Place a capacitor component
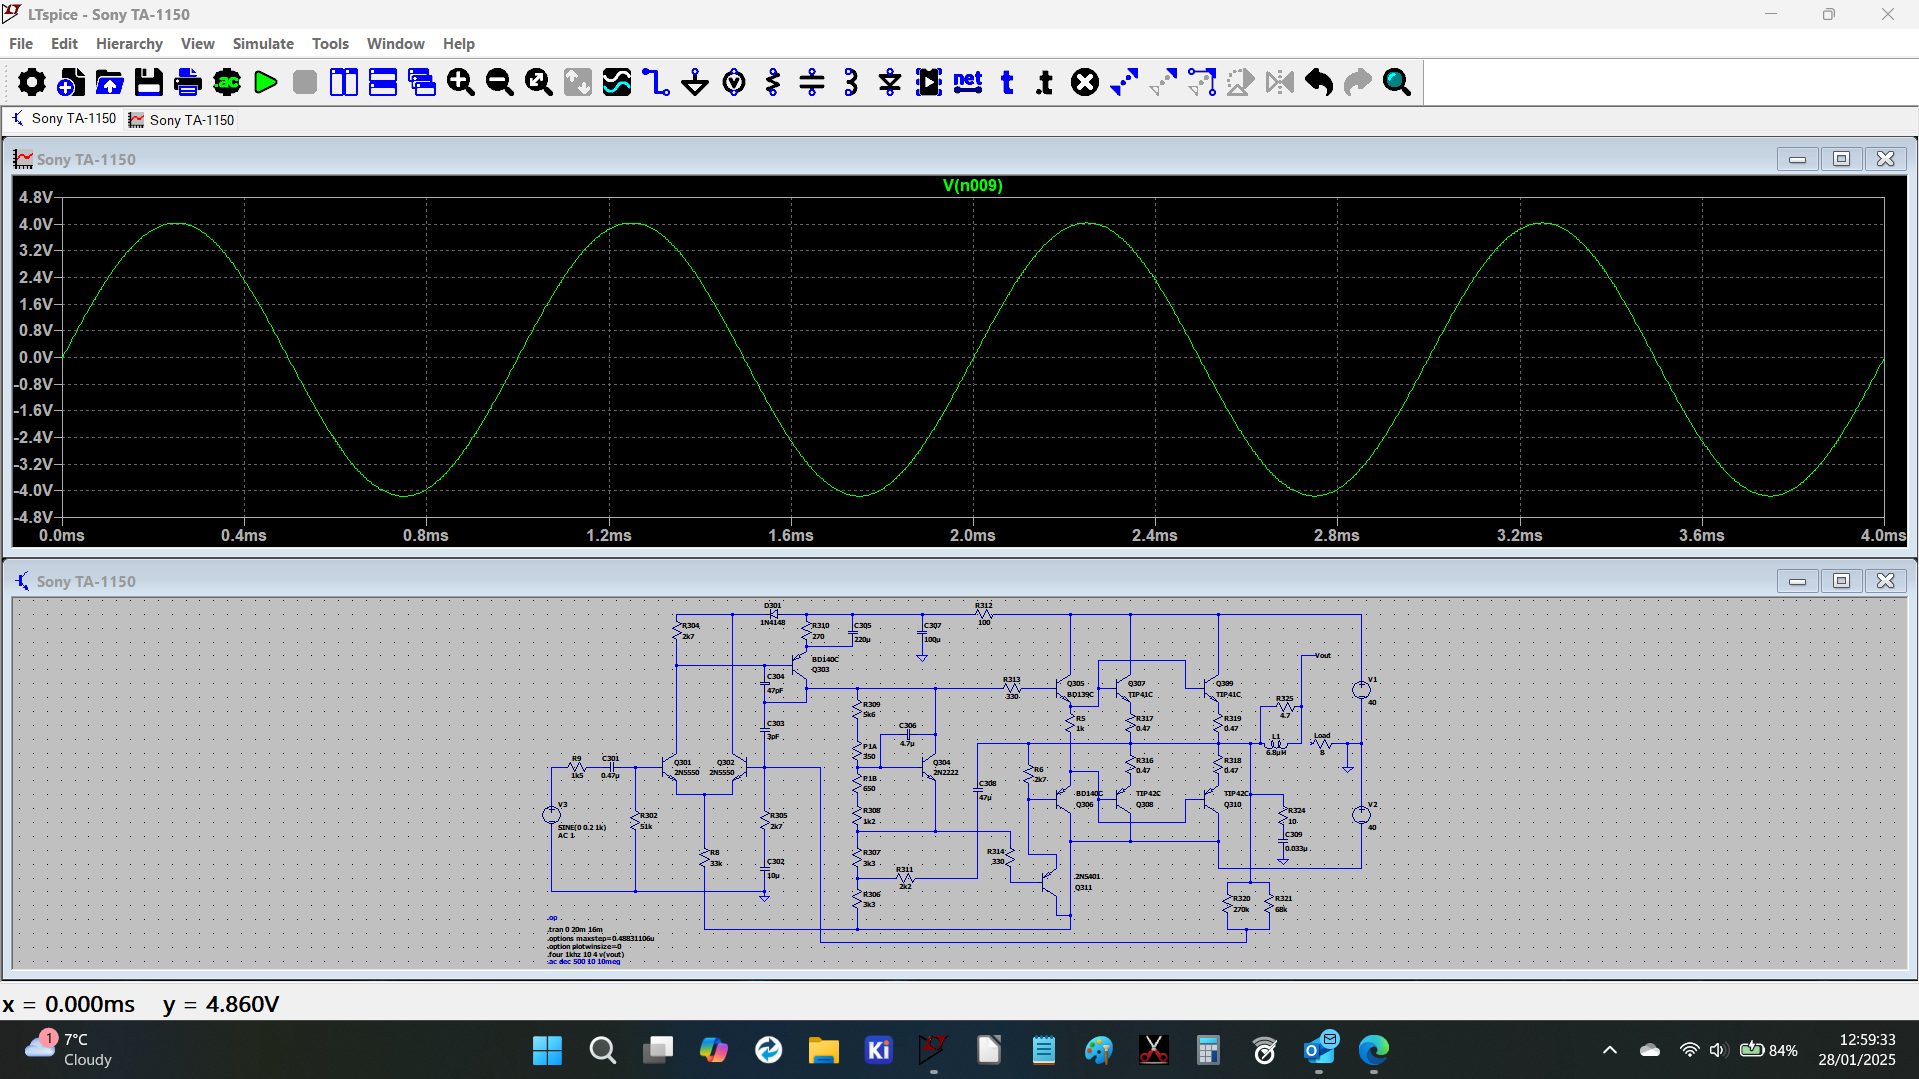 tap(812, 82)
